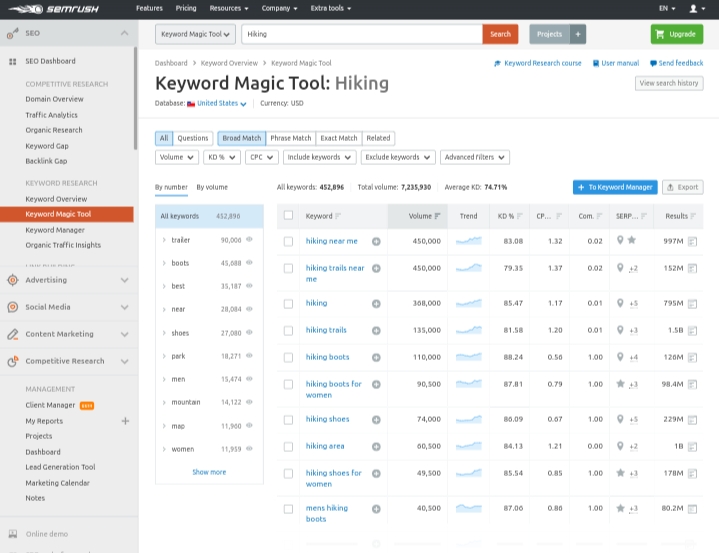Change the United States database dropdown
719x553 pixels.
pyautogui.click(x=221, y=104)
